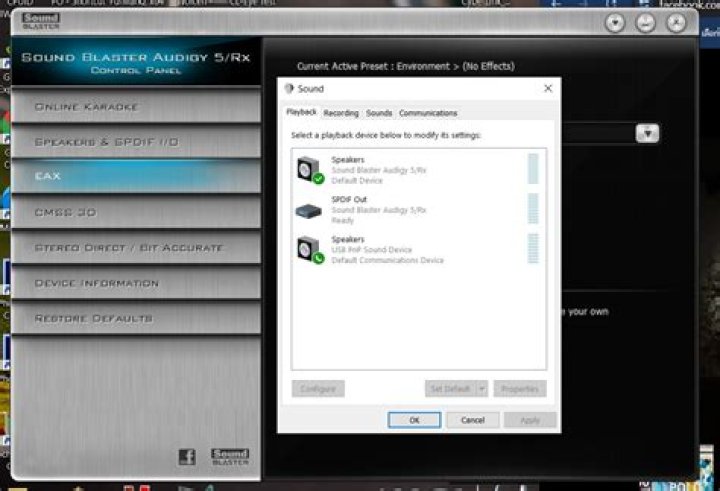Click the Set Default button
The image size is (720, 491).
pyautogui.click(x=450, y=389)
